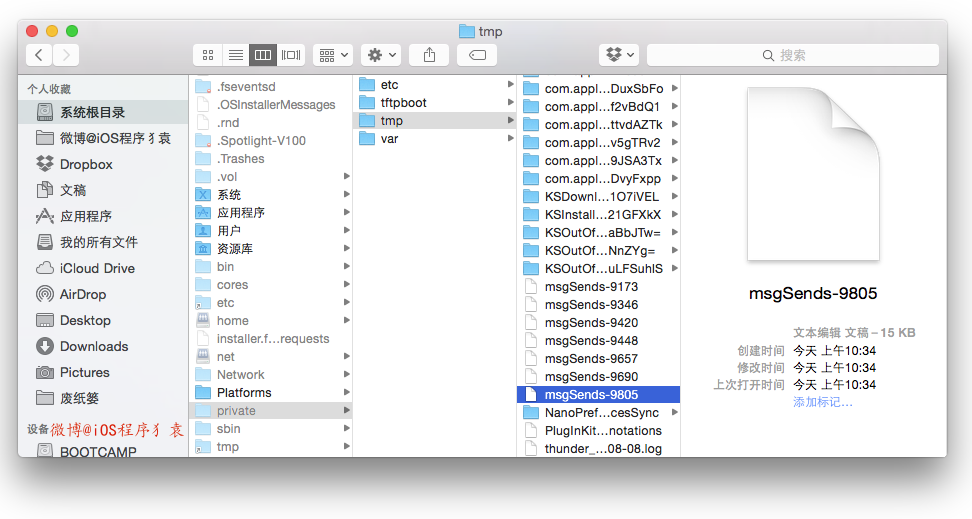Image resolution: width=972 pixels, height=519 pixels.
Task: Open Dropbox in the sidebar
Action: tap(104, 164)
